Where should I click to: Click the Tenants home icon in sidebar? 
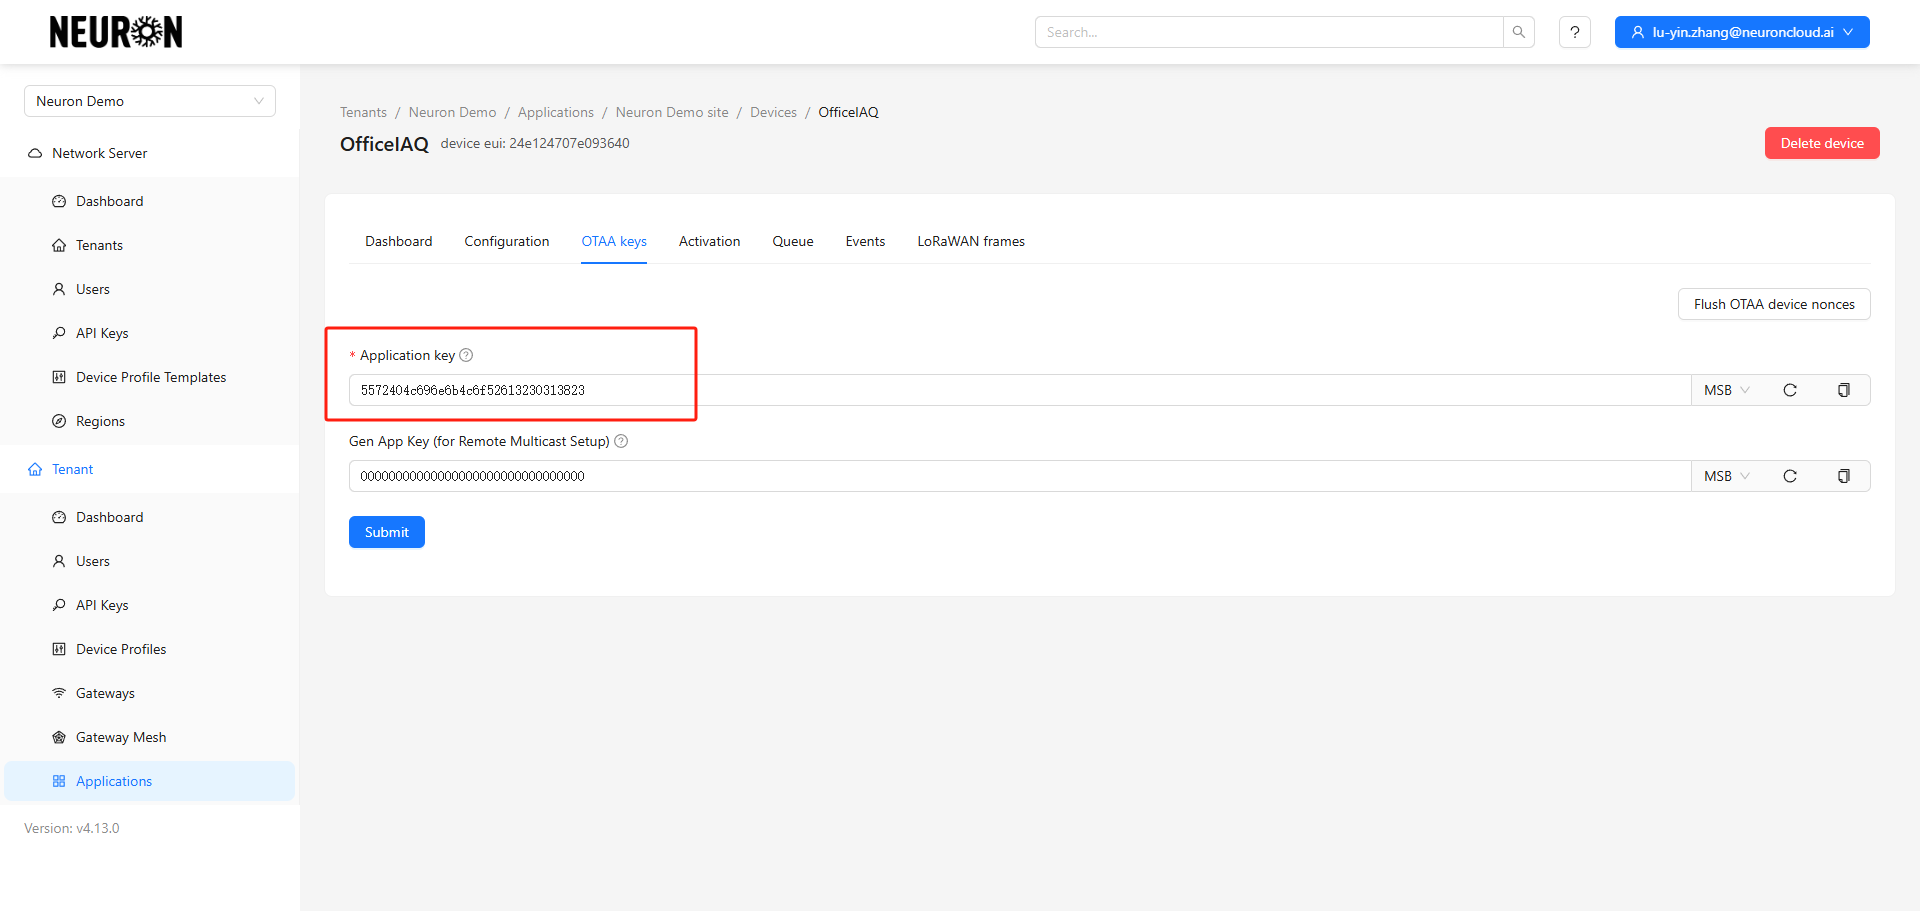click(59, 245)
